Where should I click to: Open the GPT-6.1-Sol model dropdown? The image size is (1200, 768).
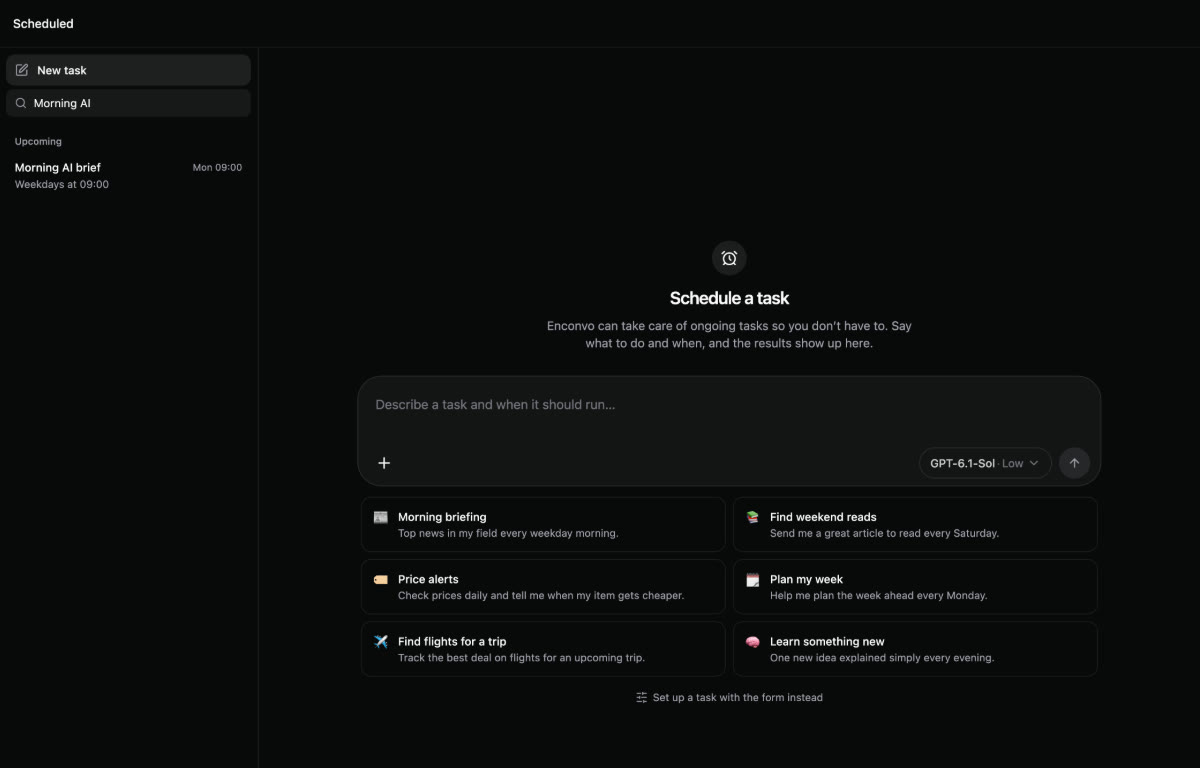point(985,463)
